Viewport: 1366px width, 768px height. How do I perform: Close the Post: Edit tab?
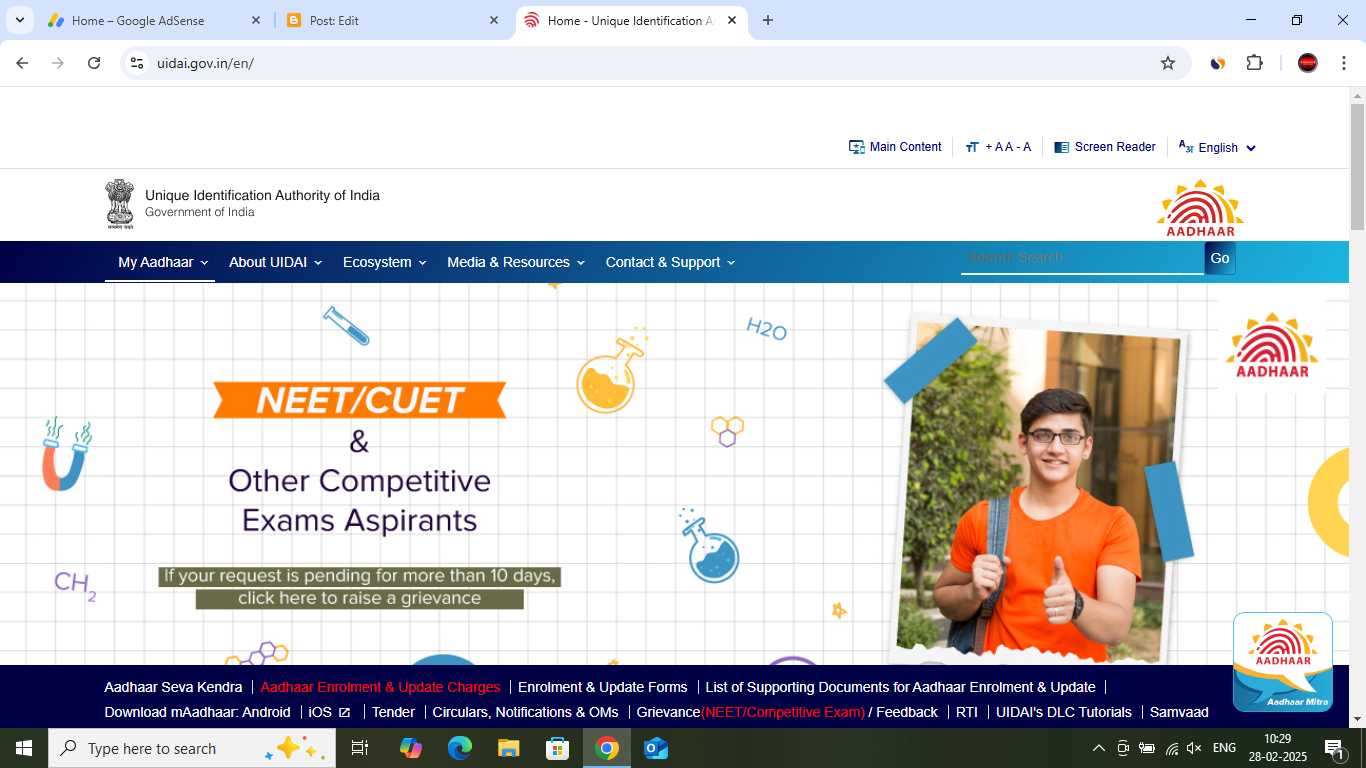point(494,20)
